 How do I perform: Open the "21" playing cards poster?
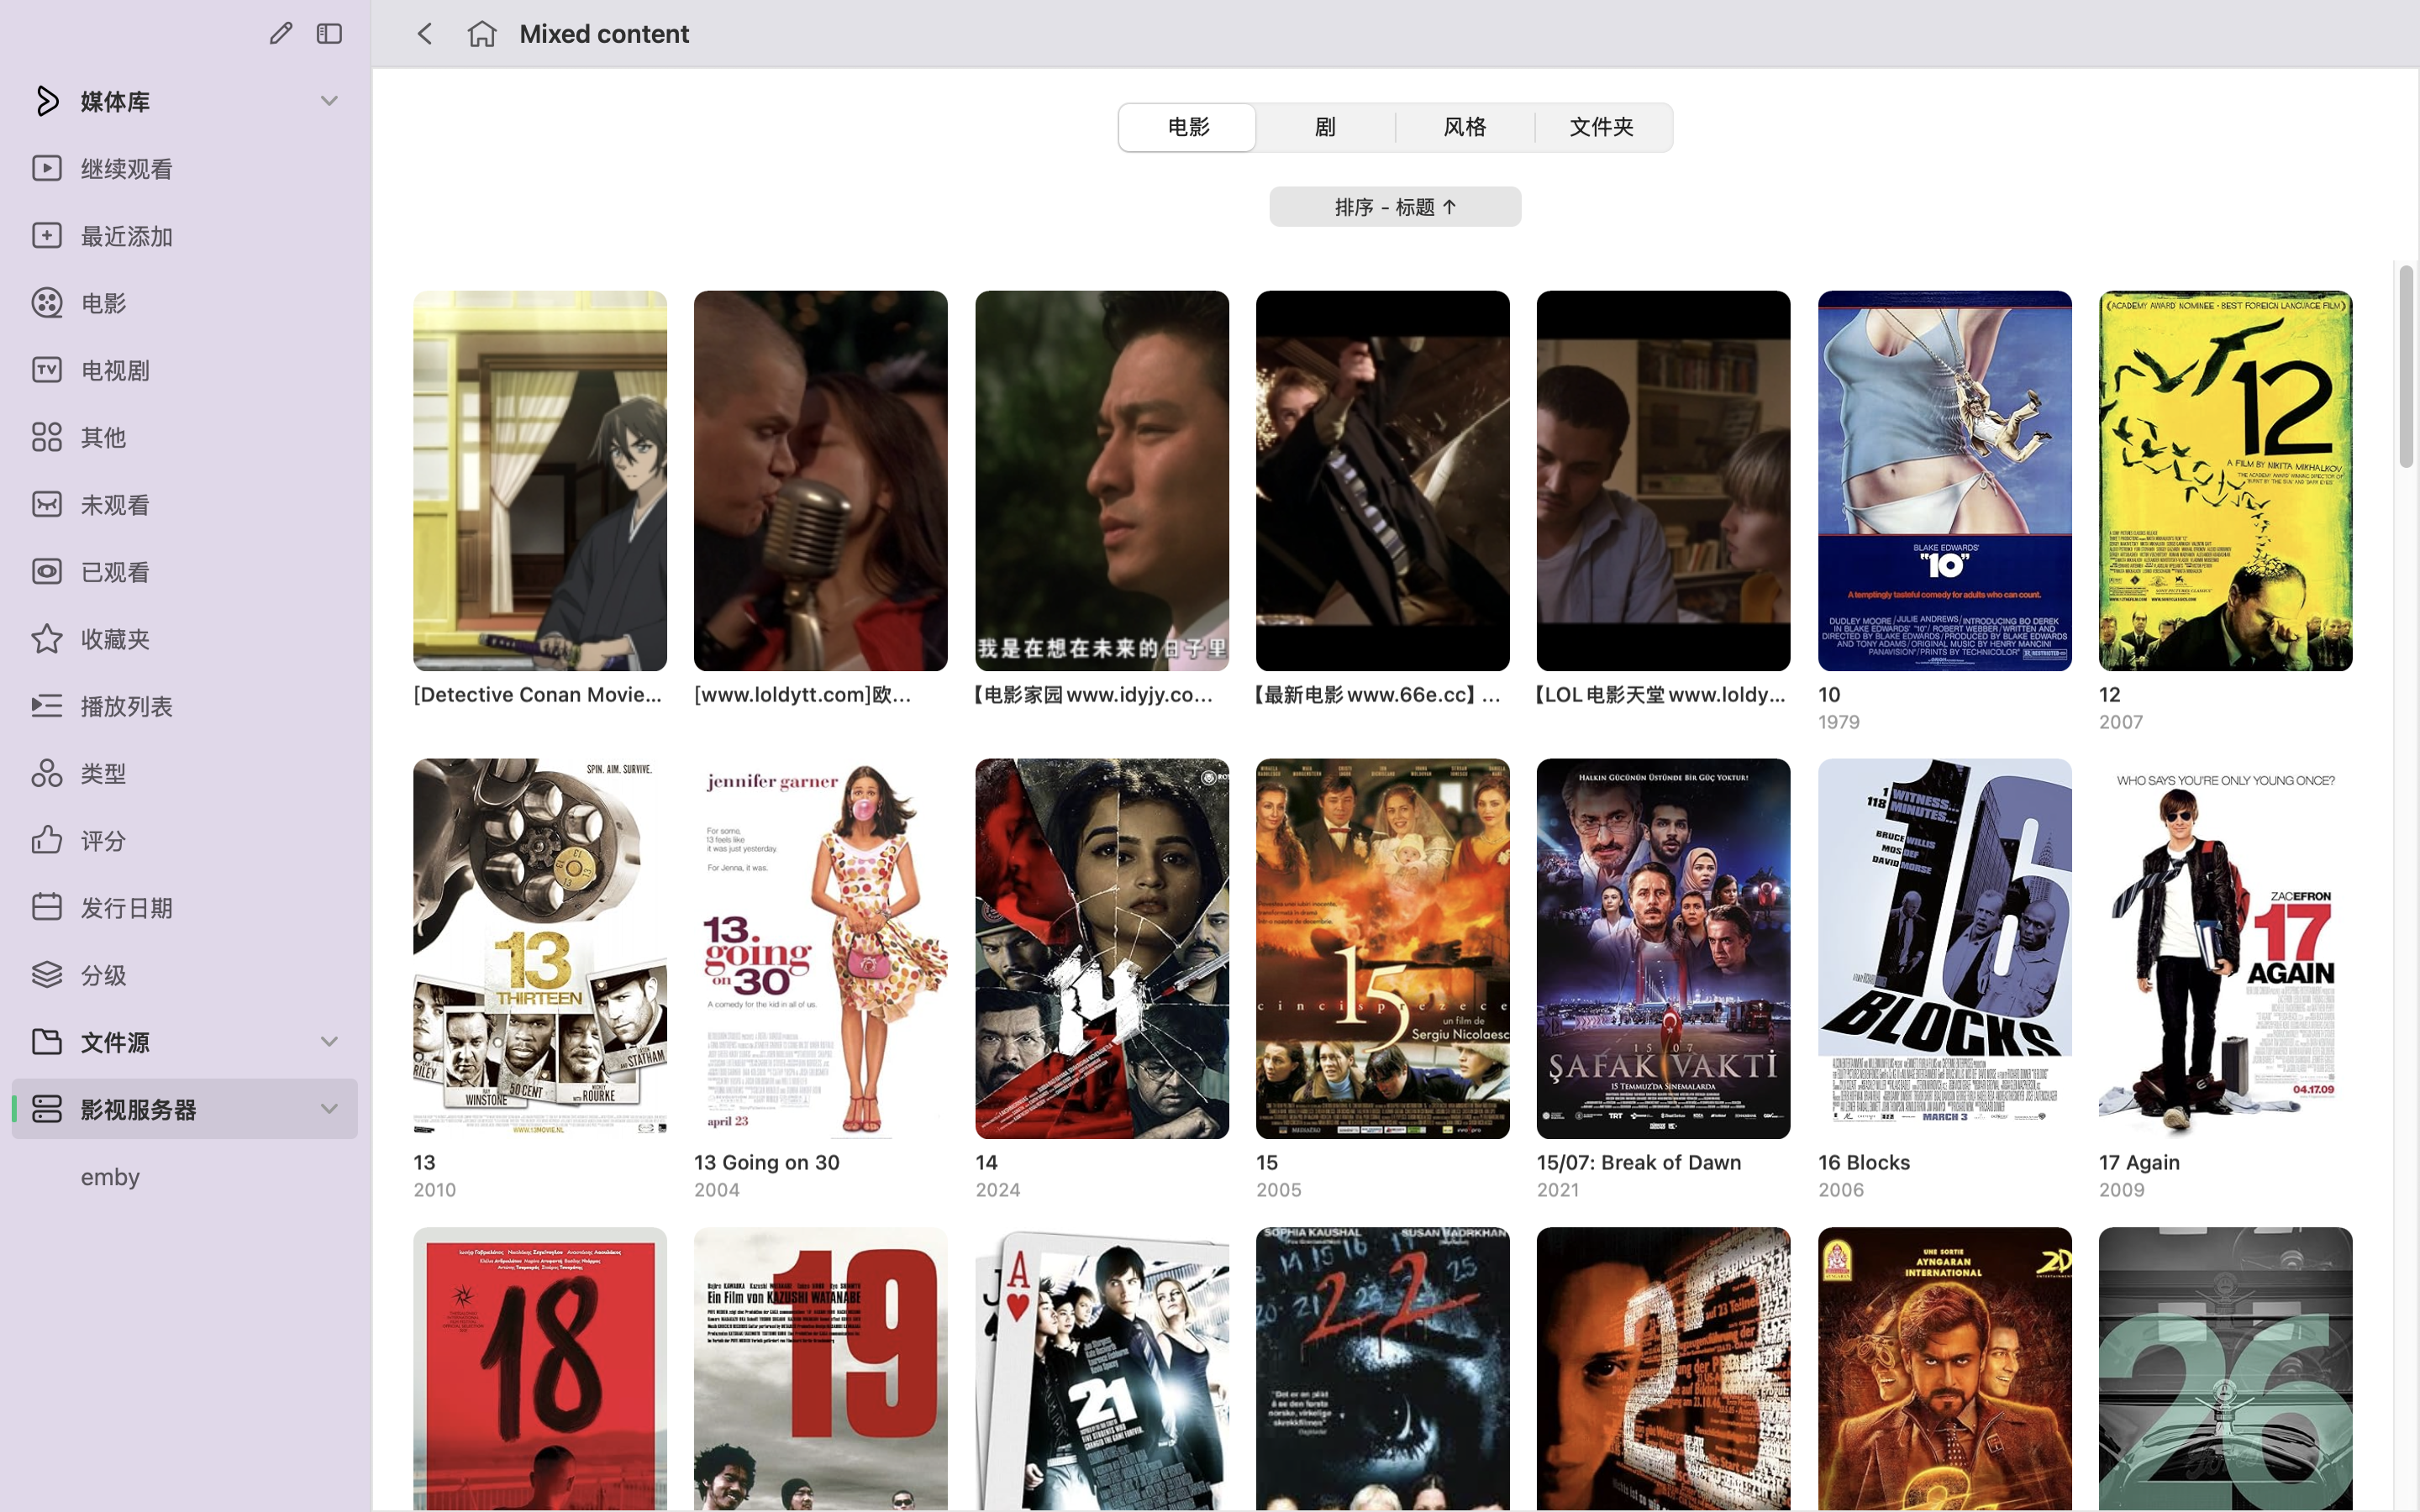pos(1102,1369)
